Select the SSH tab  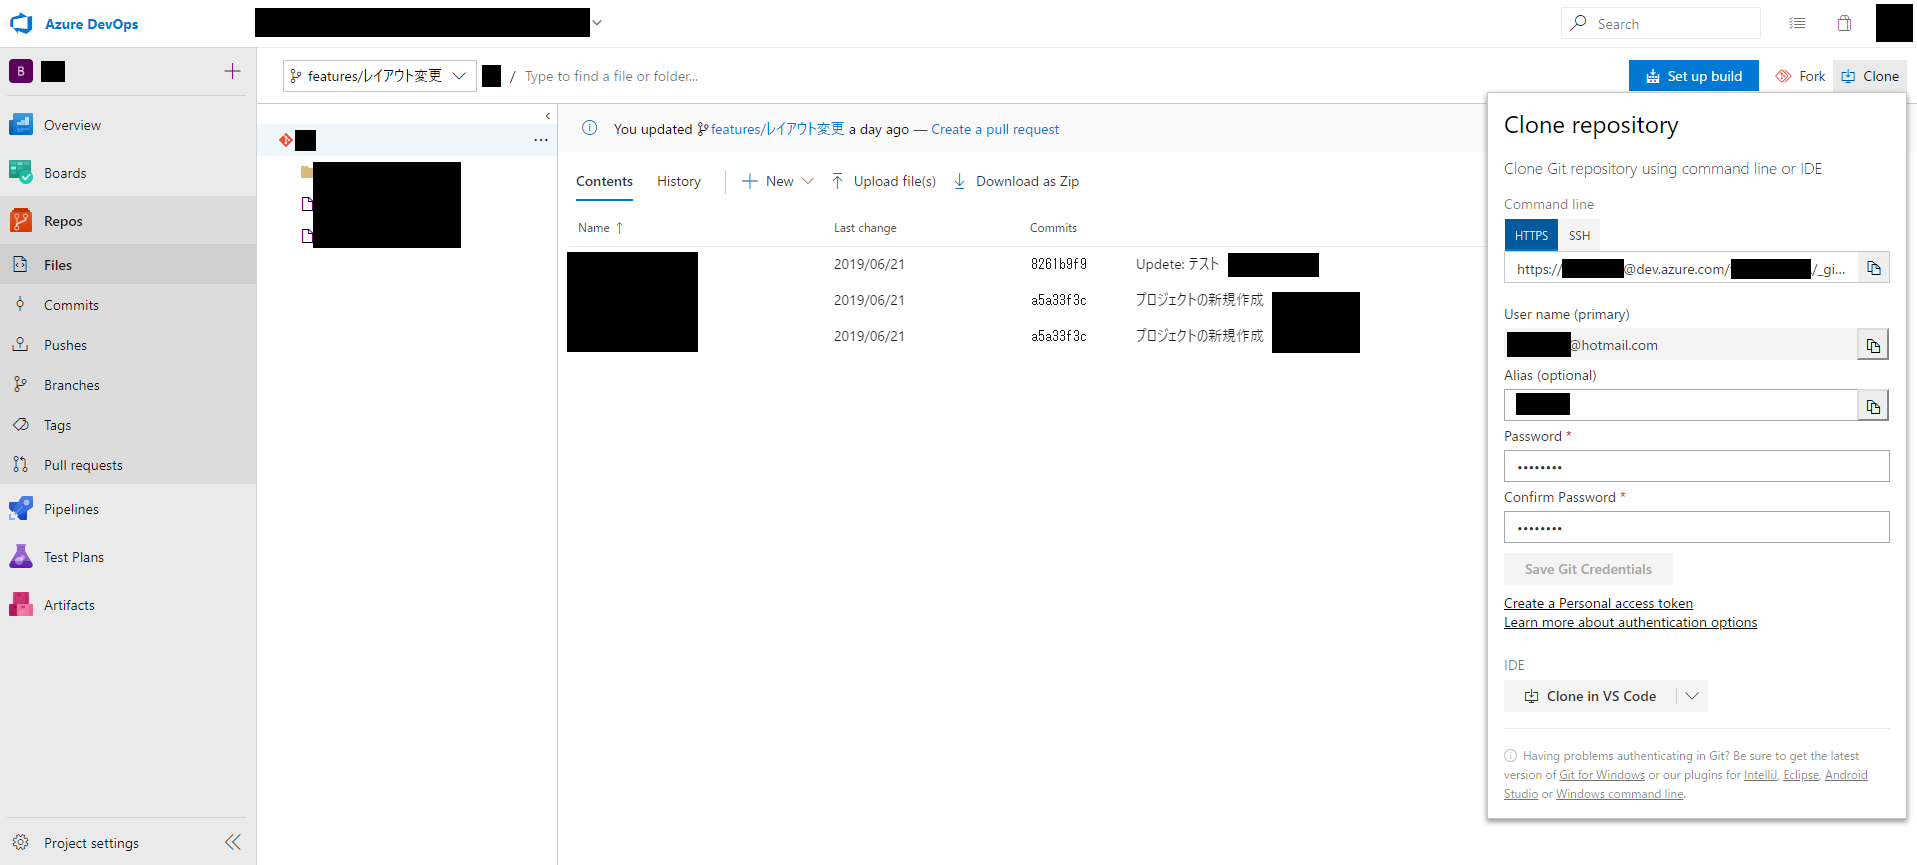[1579, 235]
